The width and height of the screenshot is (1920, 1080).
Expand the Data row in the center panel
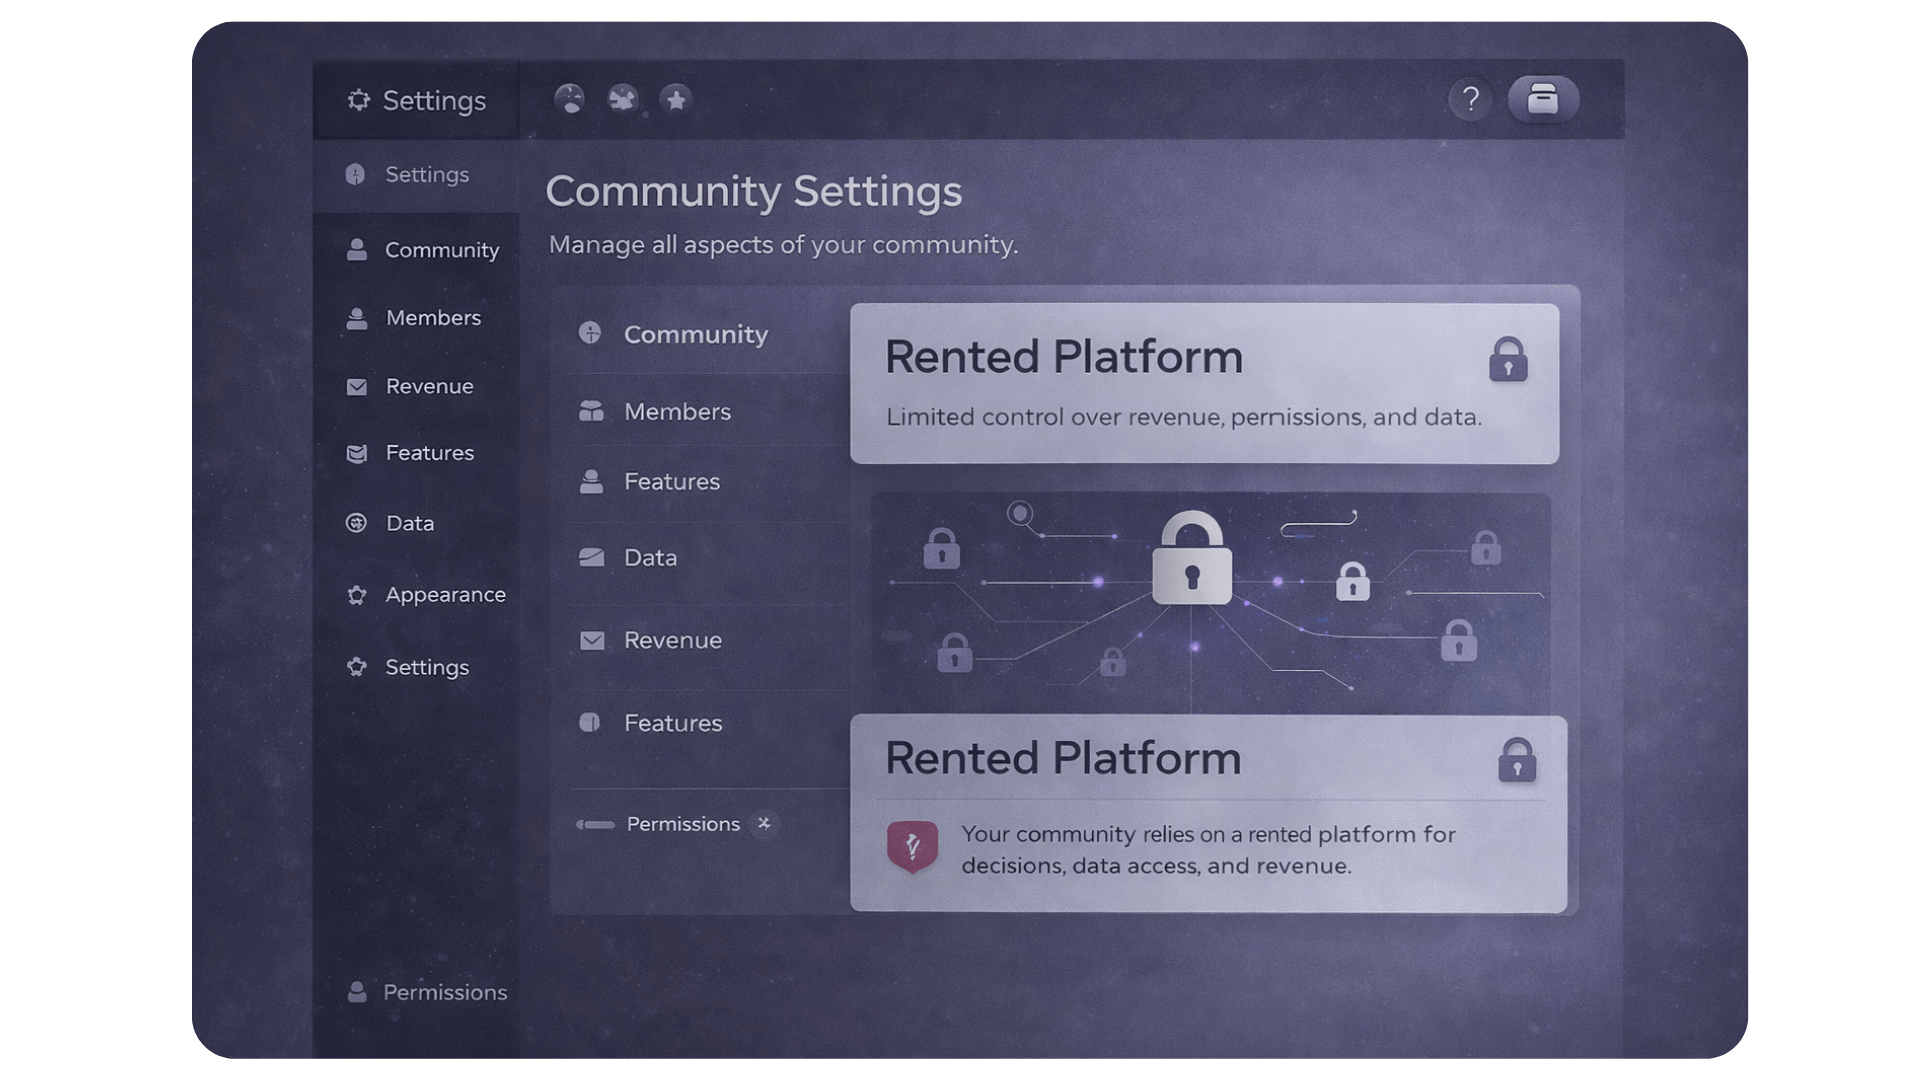pyautogui.click(x=650, y=557)
